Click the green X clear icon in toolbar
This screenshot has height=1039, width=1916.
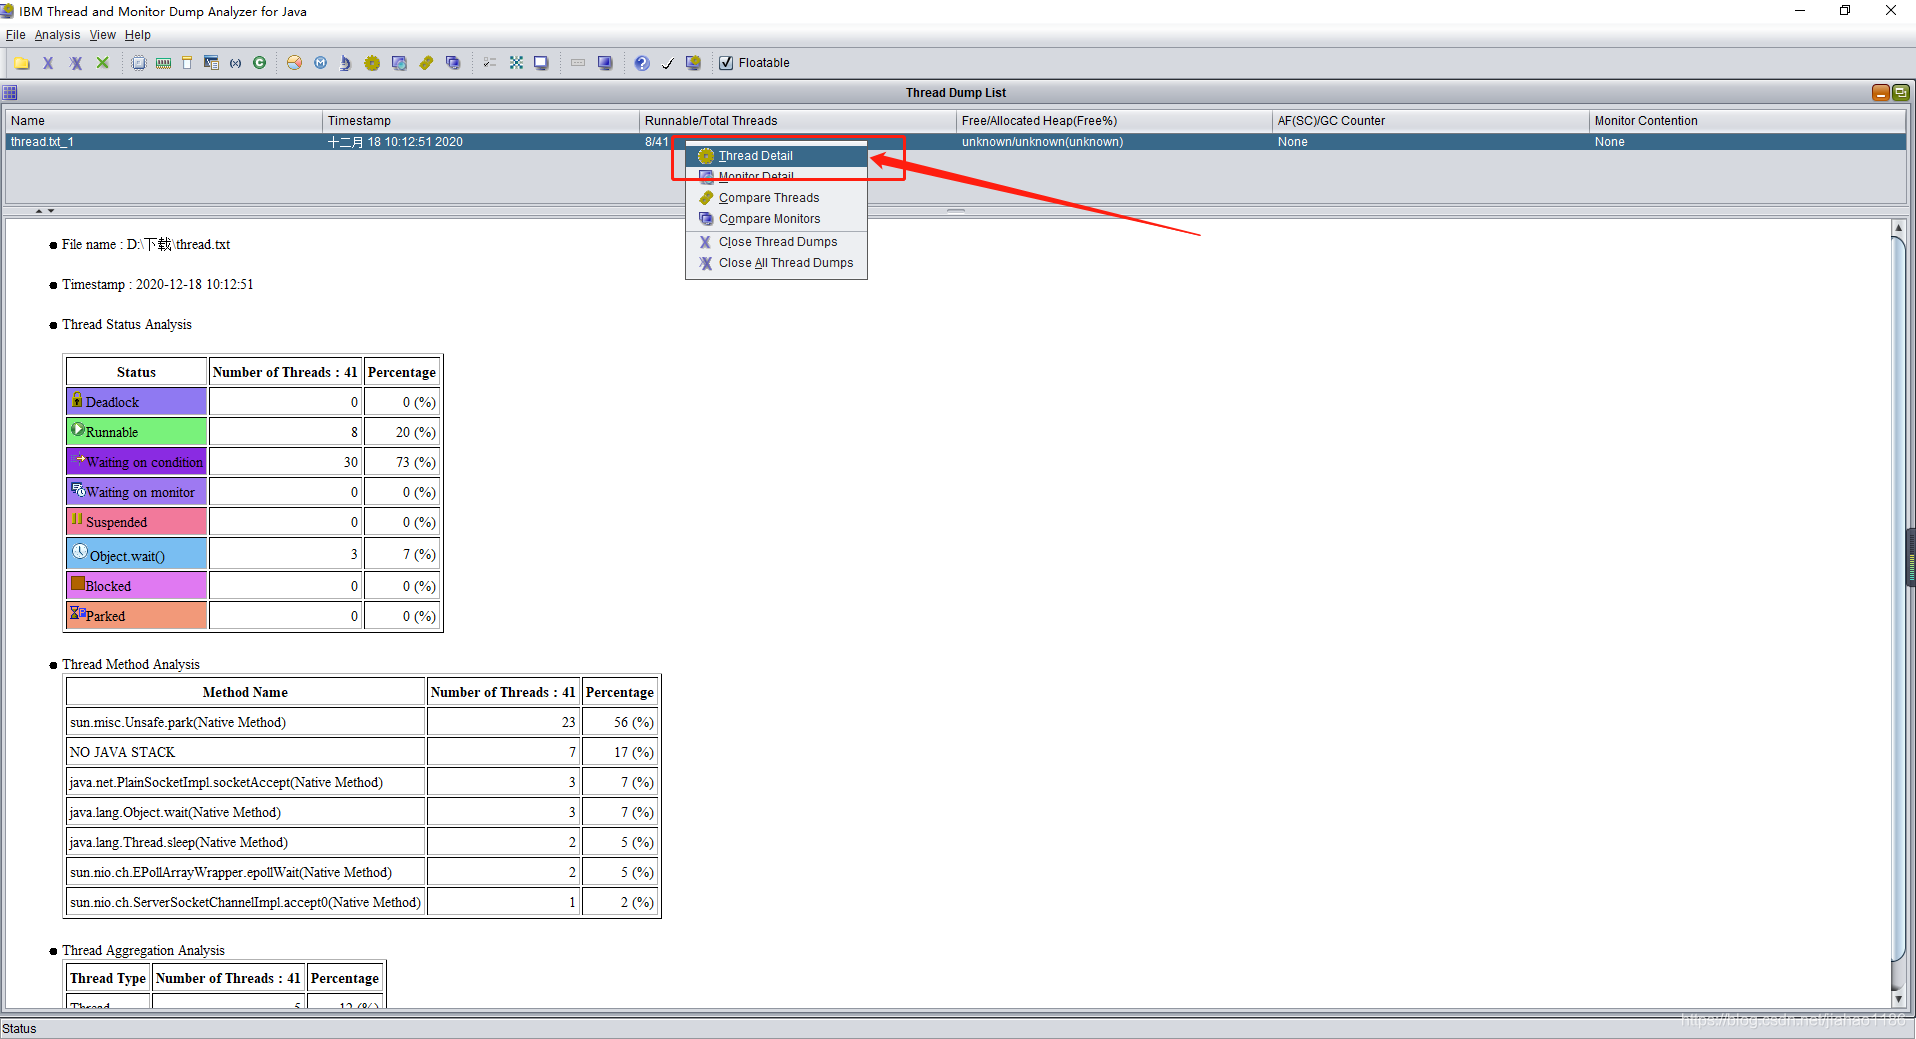102,63
